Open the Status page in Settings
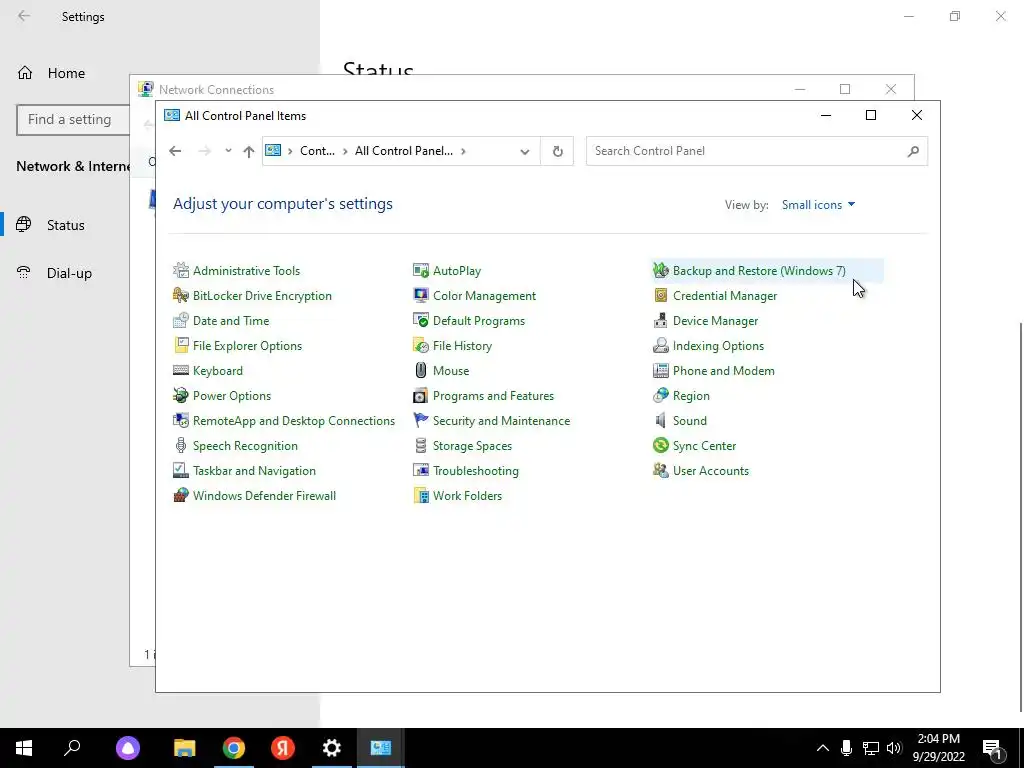Screen dimensions: 1024x768 pyautogui.click(x=65, y=225)
